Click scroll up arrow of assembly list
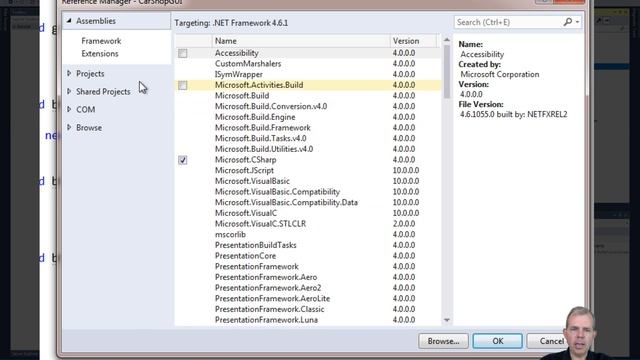Viewport: 640px width, 360px height. click(447, 40)
